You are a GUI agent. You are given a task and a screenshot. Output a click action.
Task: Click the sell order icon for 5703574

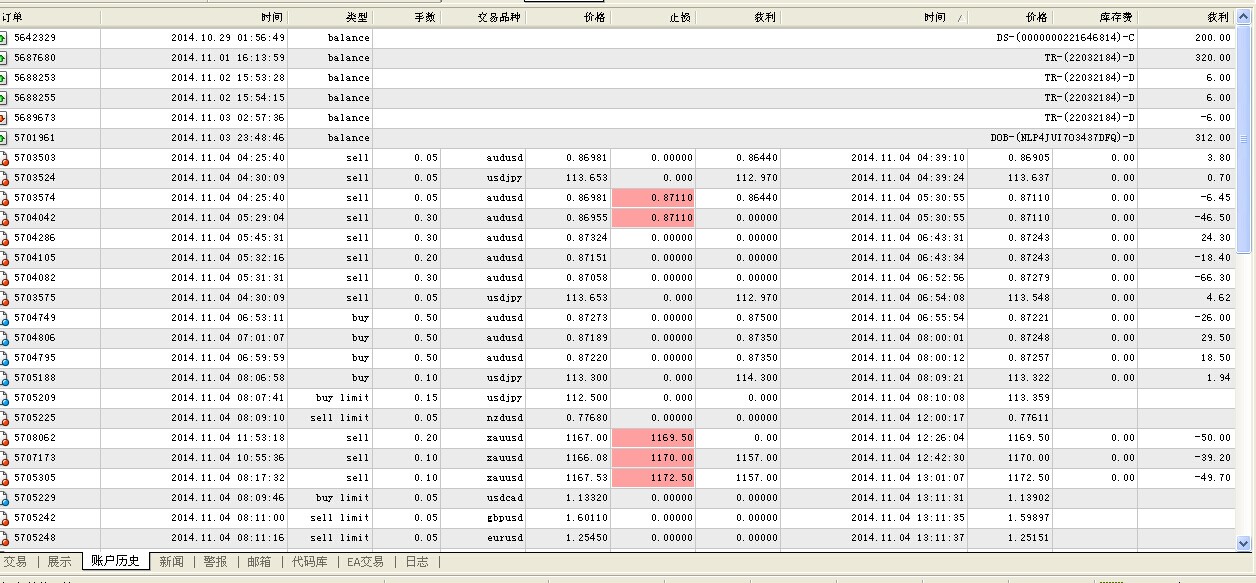tap(4, 198)
